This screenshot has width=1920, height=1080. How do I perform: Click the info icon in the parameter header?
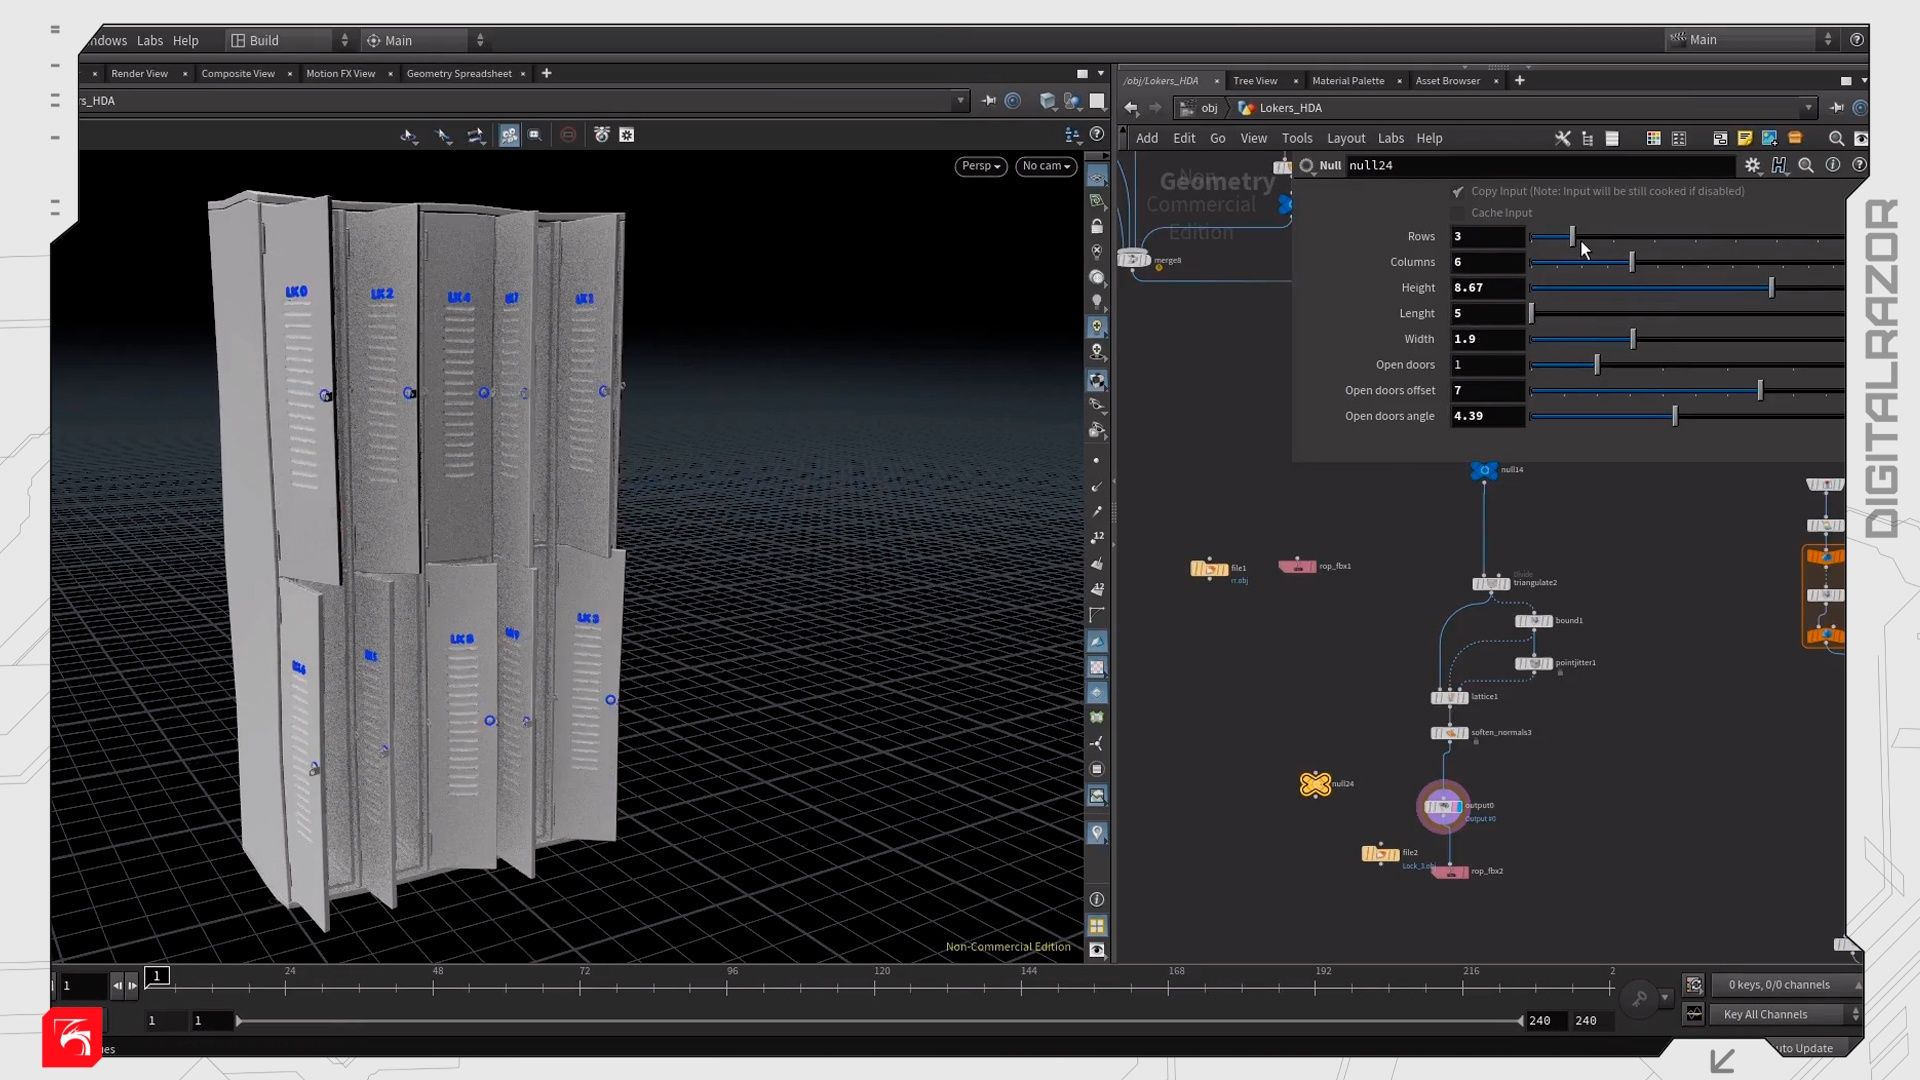1833,166
